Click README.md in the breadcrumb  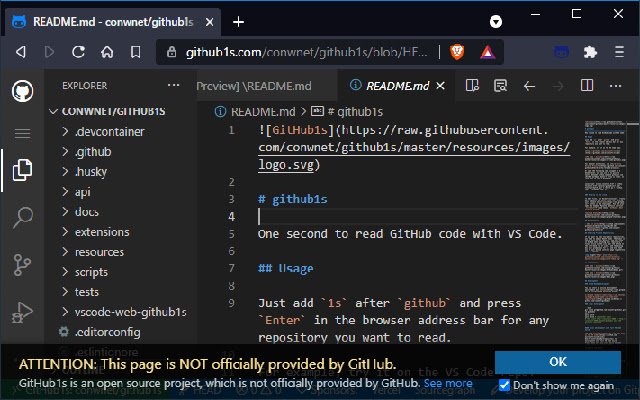tap(263, 111)
